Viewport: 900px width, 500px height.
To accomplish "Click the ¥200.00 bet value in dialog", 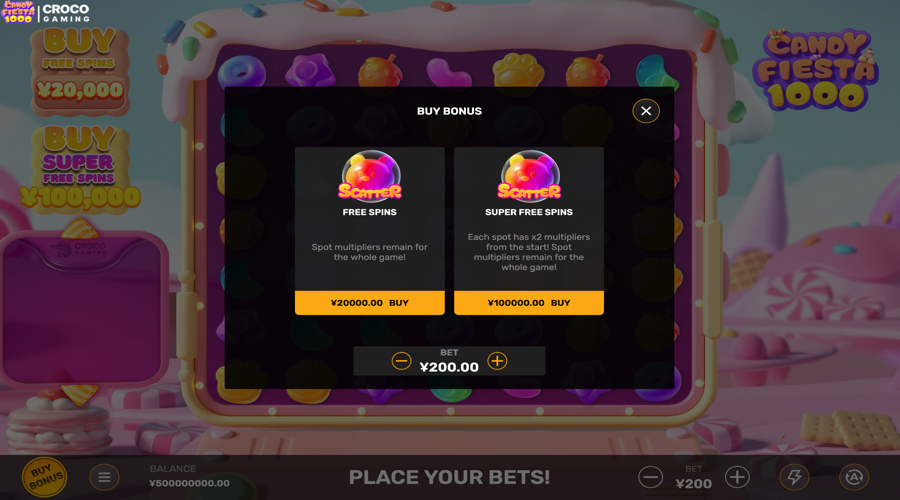I will point(449,367).
